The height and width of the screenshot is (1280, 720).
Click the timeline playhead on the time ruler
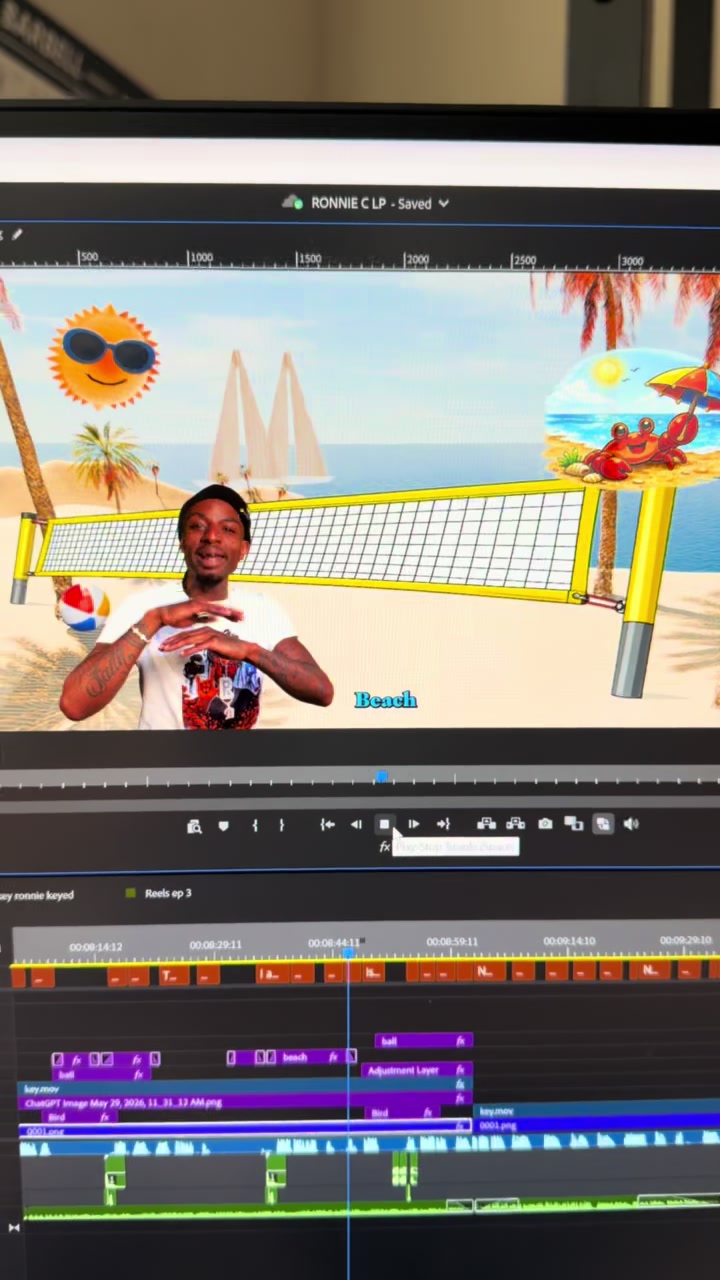[x=348, y=953]
